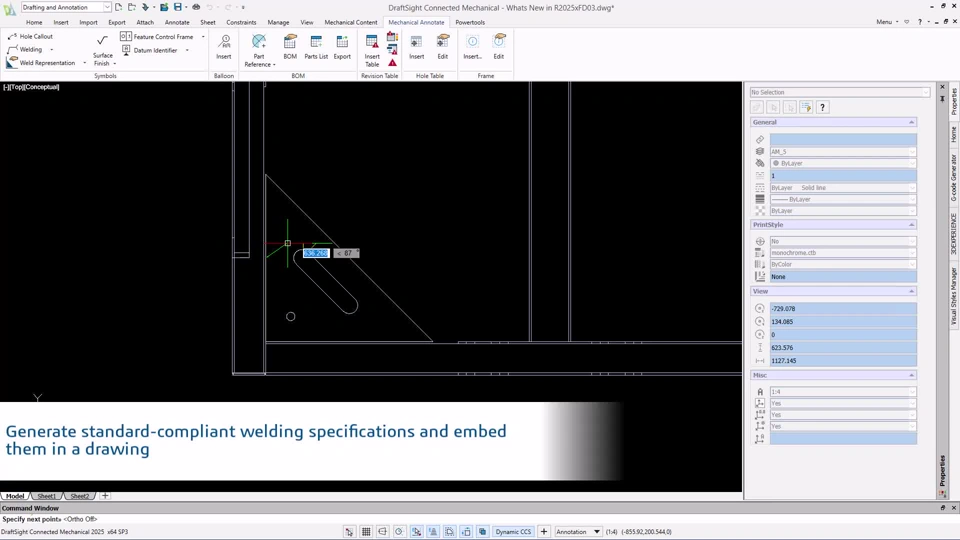
Task: Click the Save icon in quick access toolbar
Action: (x=178, y=7)
